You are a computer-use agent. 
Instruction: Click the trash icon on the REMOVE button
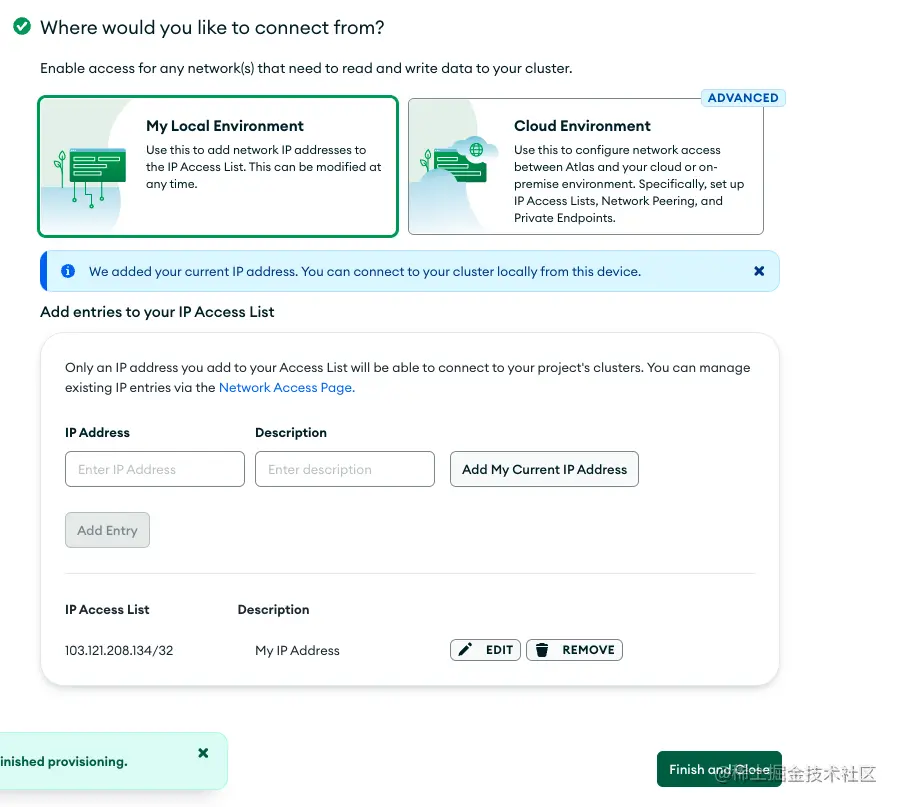pyautogui.click(x=542, y=649)
